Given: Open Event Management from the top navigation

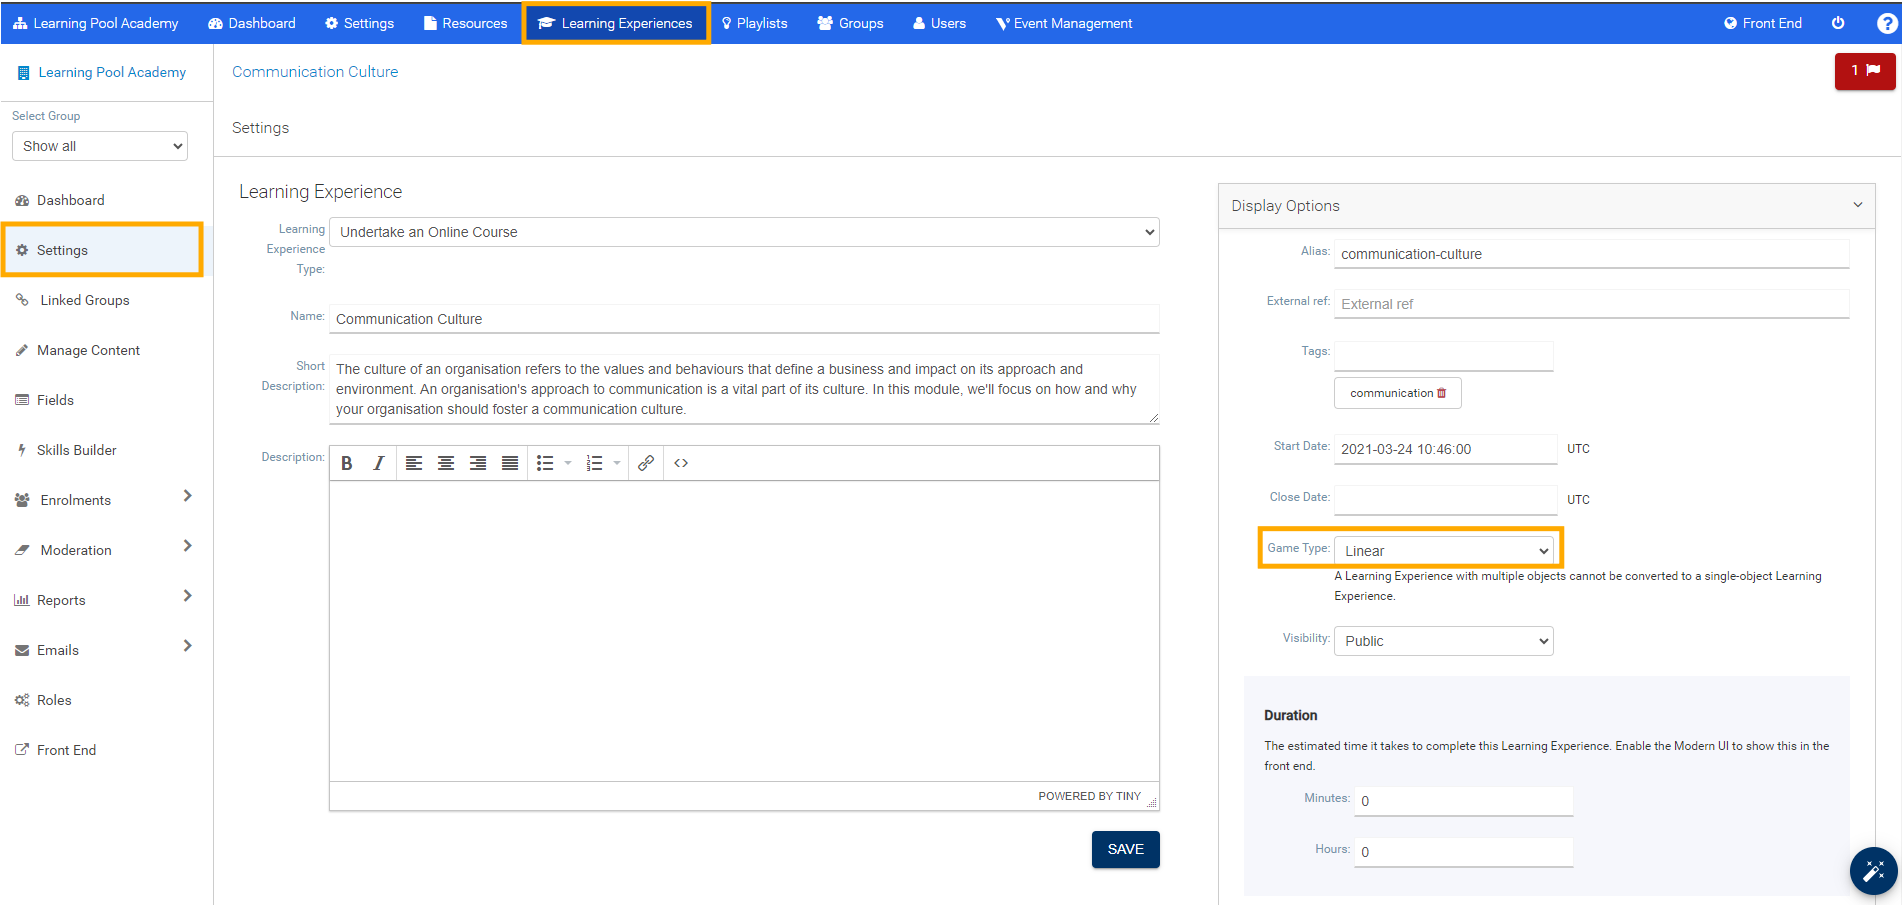Looking at the screenshot, I should coord(1063,22).
